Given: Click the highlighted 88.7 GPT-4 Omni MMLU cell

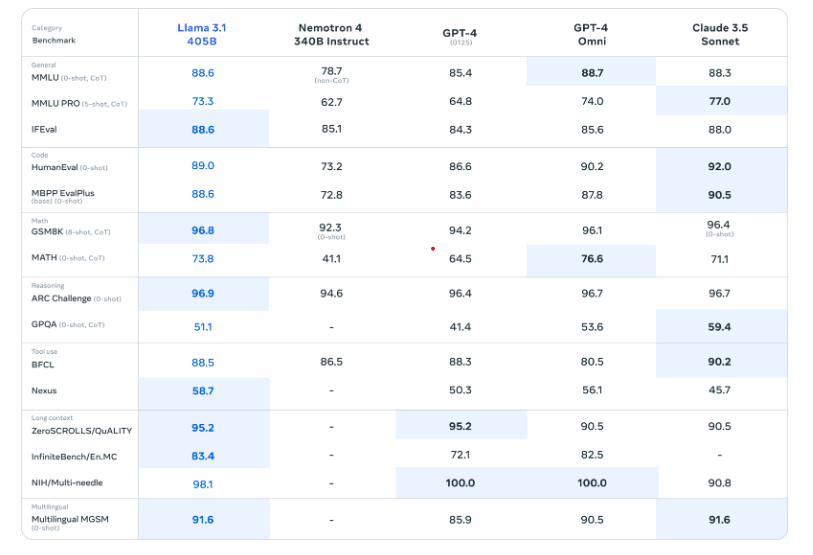Looking at the screenshot, I should coord(591,72).
